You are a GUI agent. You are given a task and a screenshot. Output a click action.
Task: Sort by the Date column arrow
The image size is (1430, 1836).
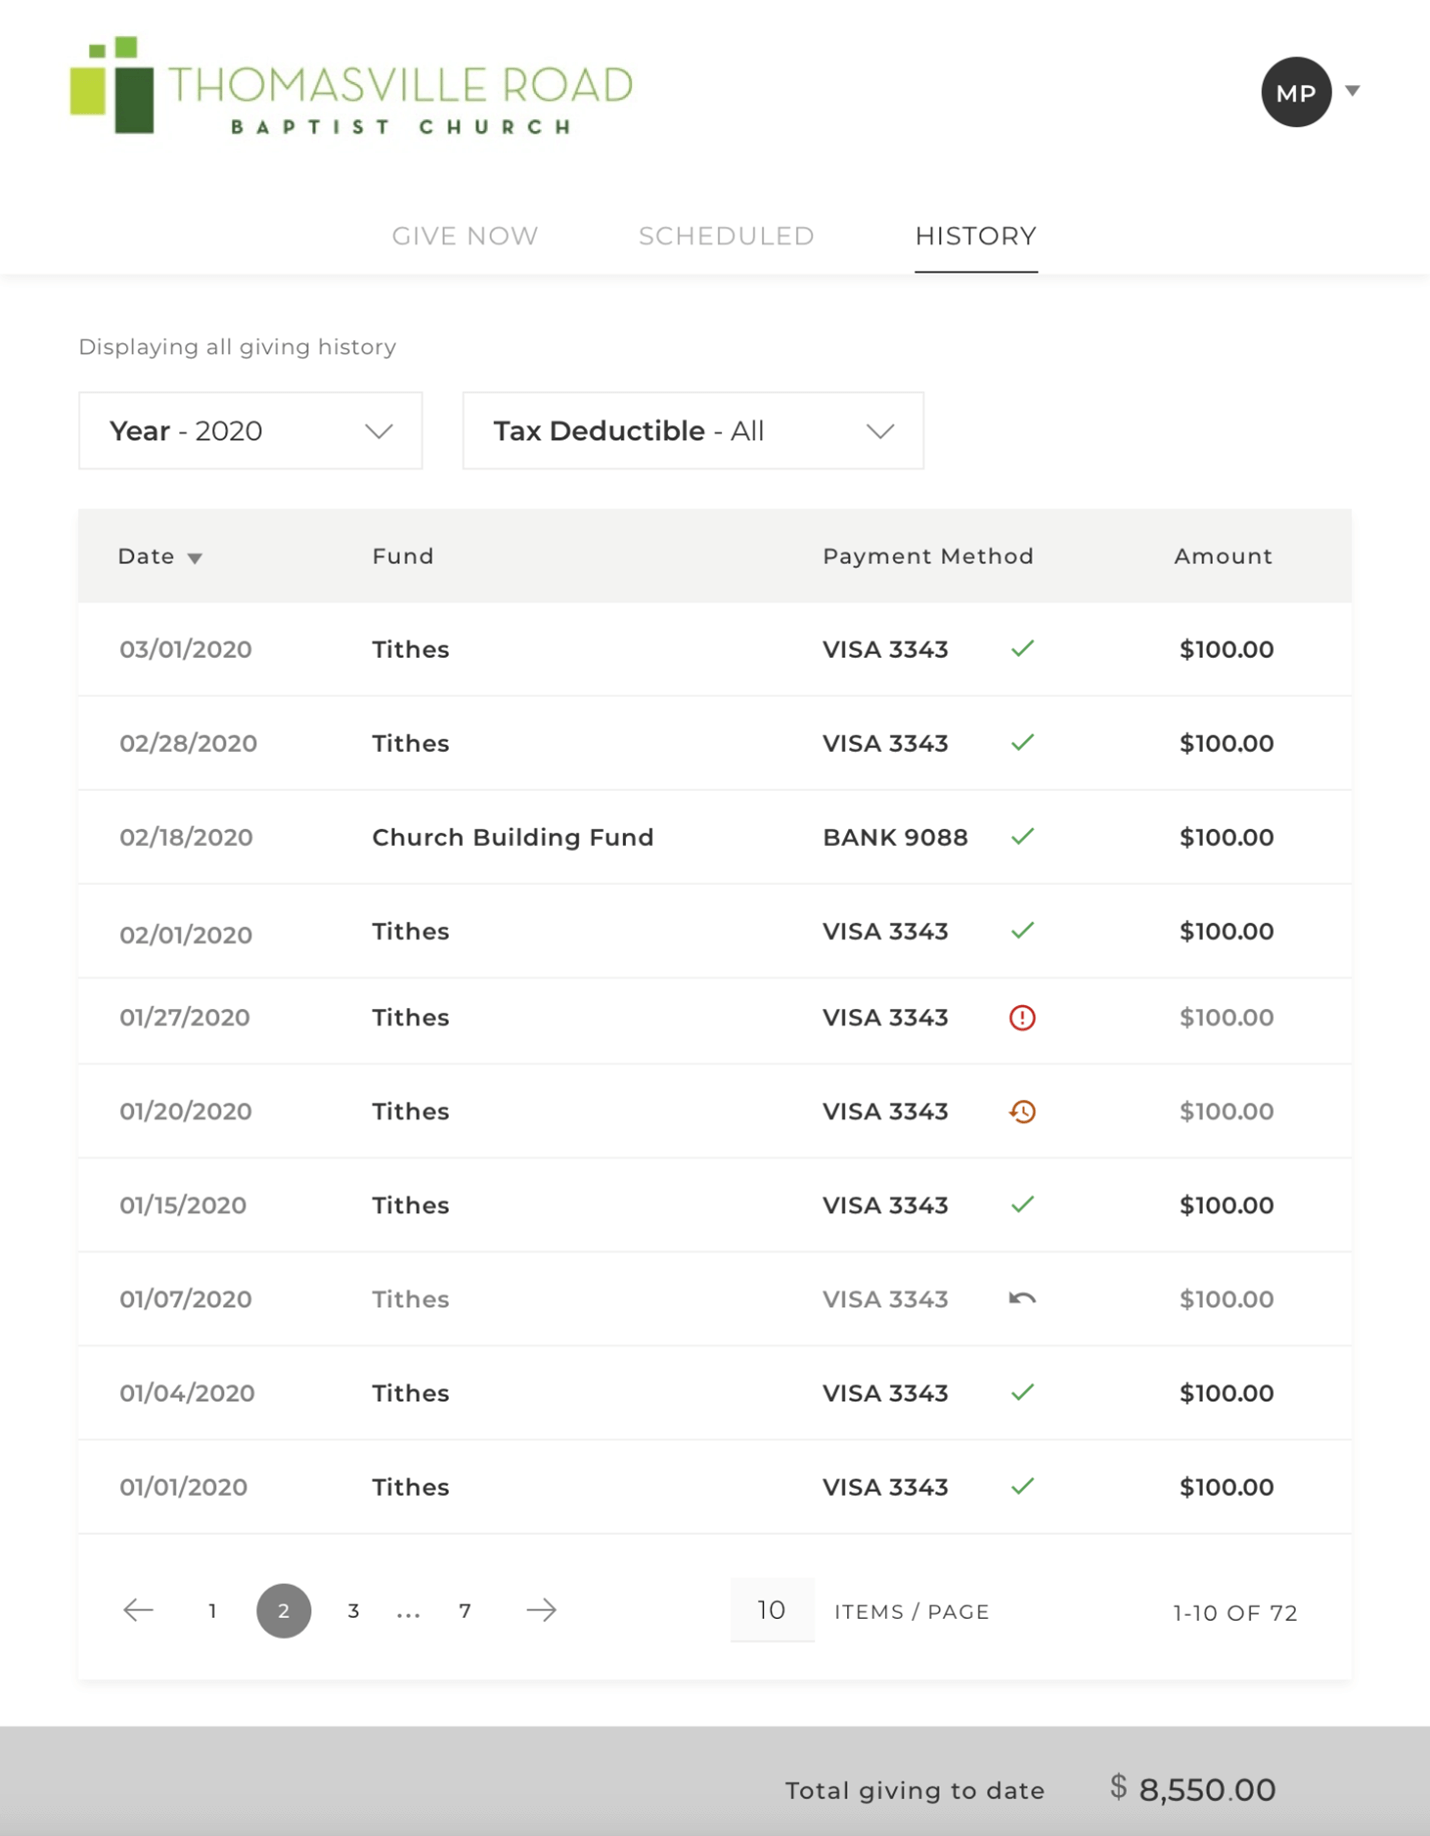pos(195,558)
